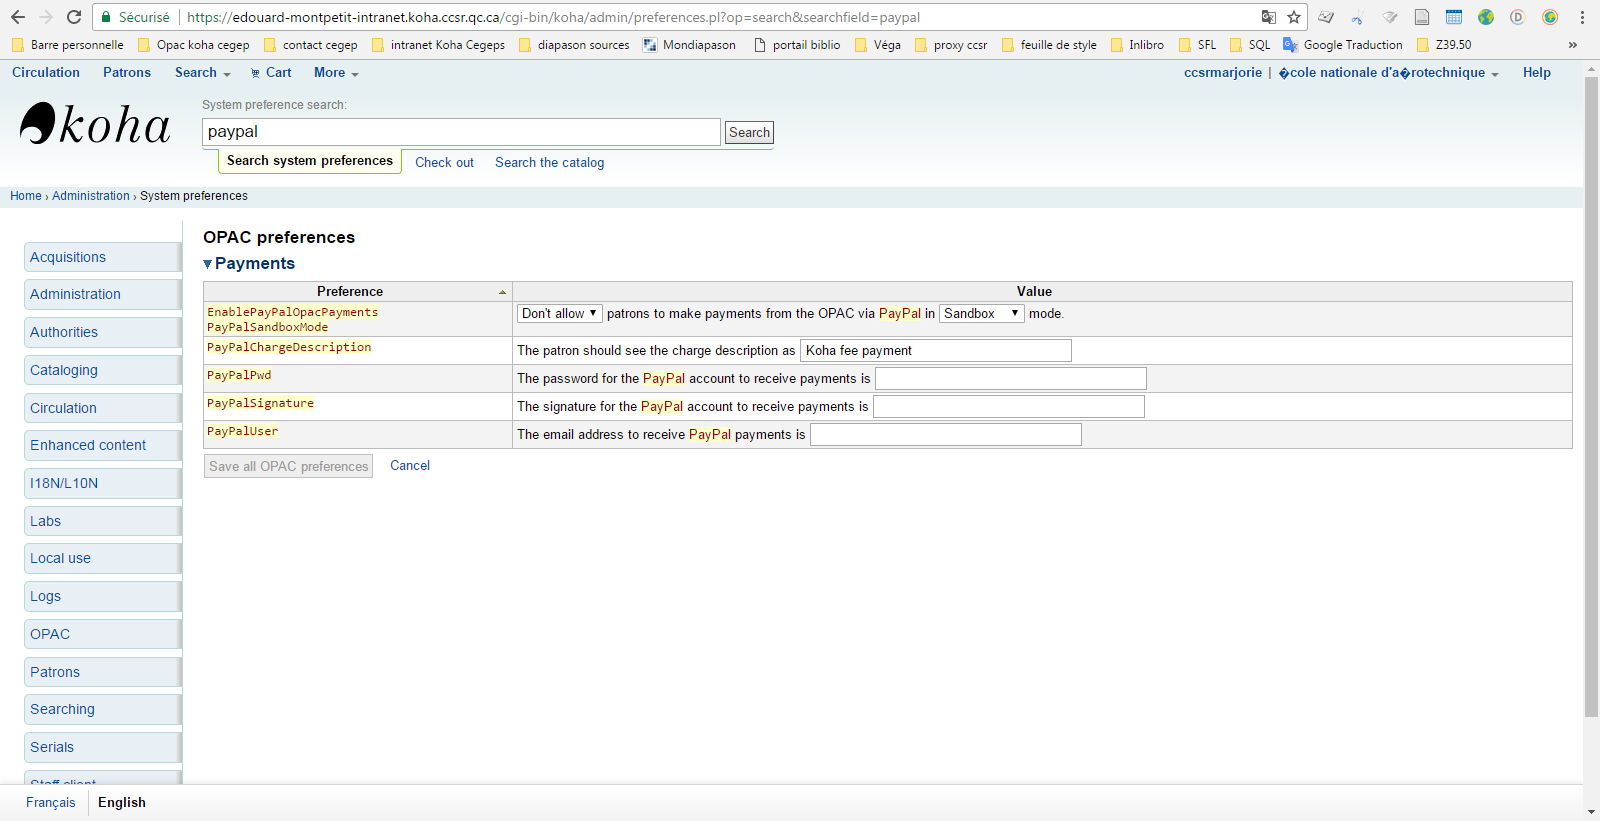Expand the More menu
Image resolution: width=1600 pixels, height=821 pixels.
(335, 73)
